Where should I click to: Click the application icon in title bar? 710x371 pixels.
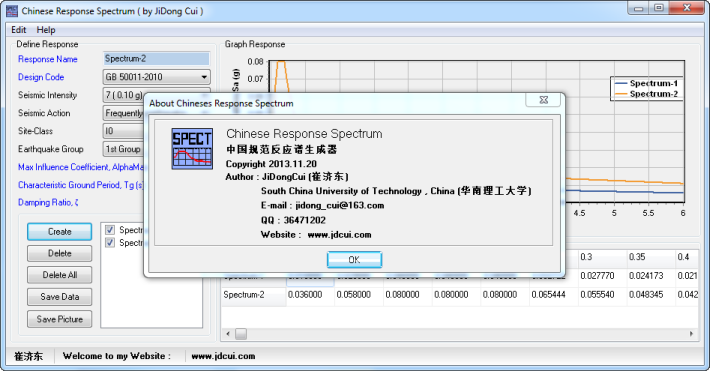coord(12,11)
